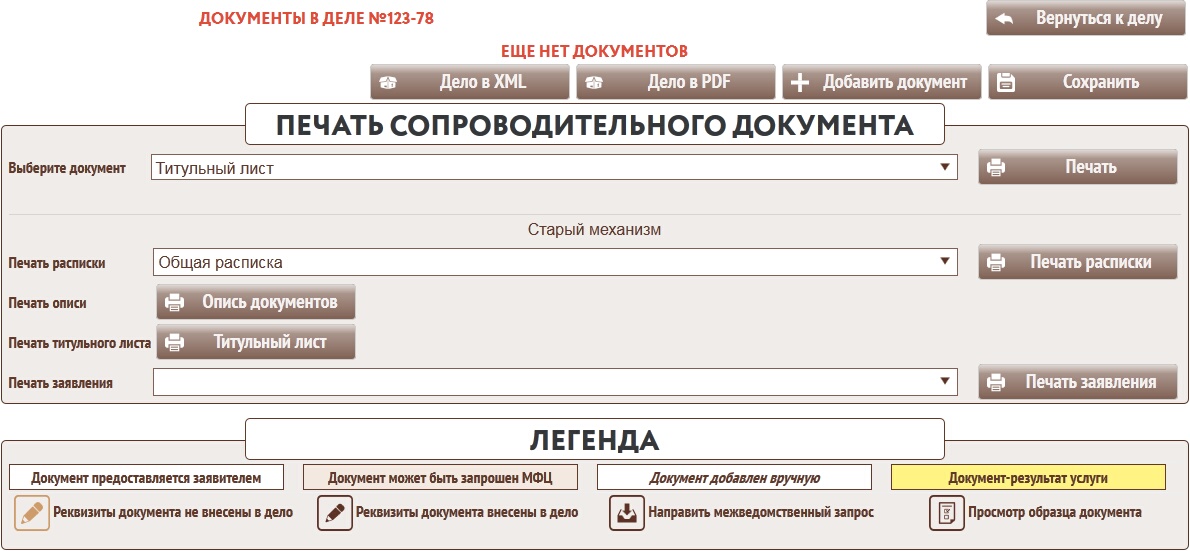
Task: Export case via 'Дело в PDF'
Action: [676, 83]
